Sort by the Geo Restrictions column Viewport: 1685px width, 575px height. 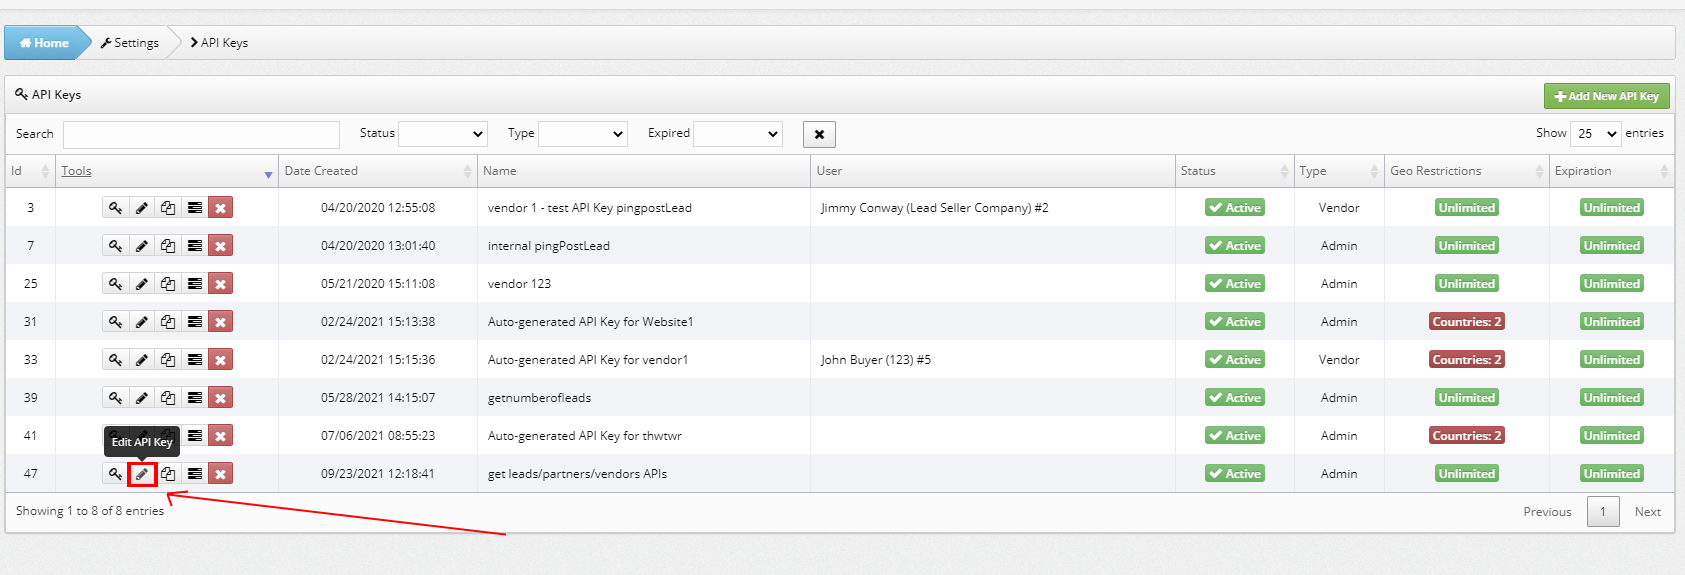[x=1467, y=171]
